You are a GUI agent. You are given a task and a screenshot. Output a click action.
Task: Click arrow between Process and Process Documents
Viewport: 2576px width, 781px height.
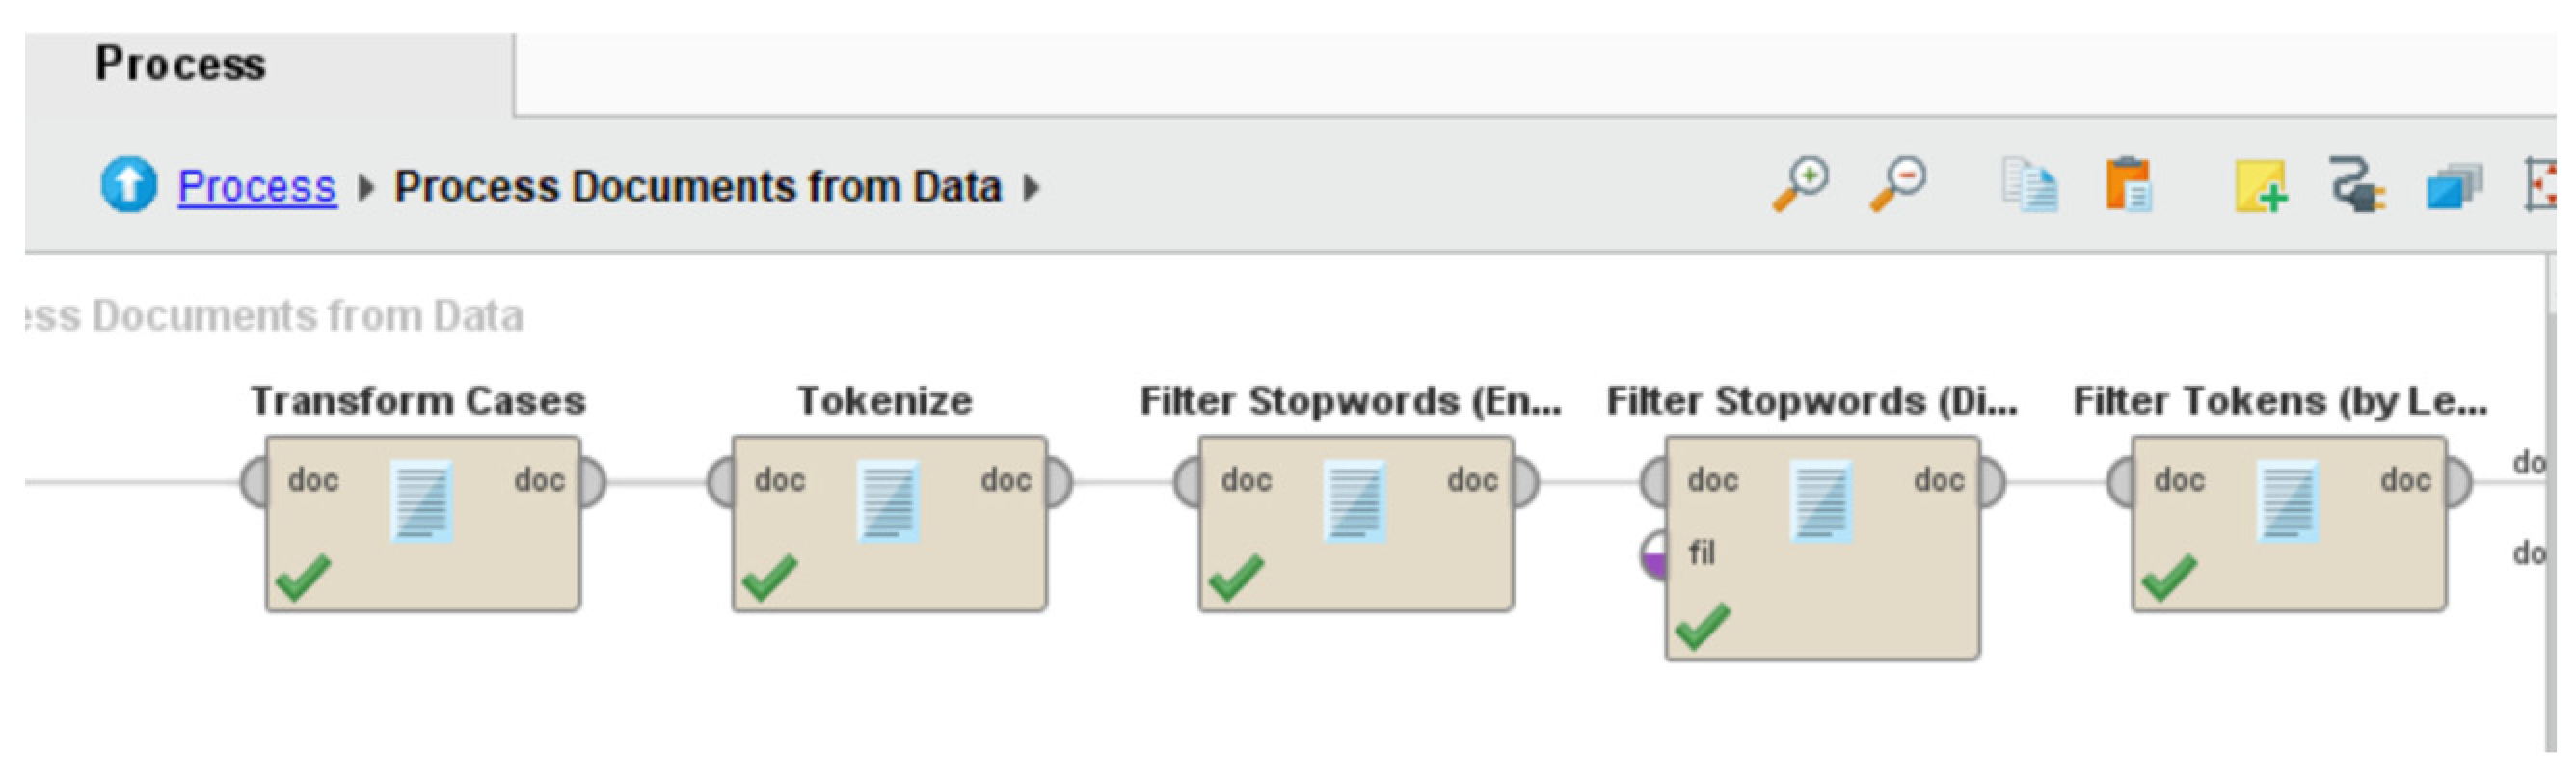coord(366,187)
